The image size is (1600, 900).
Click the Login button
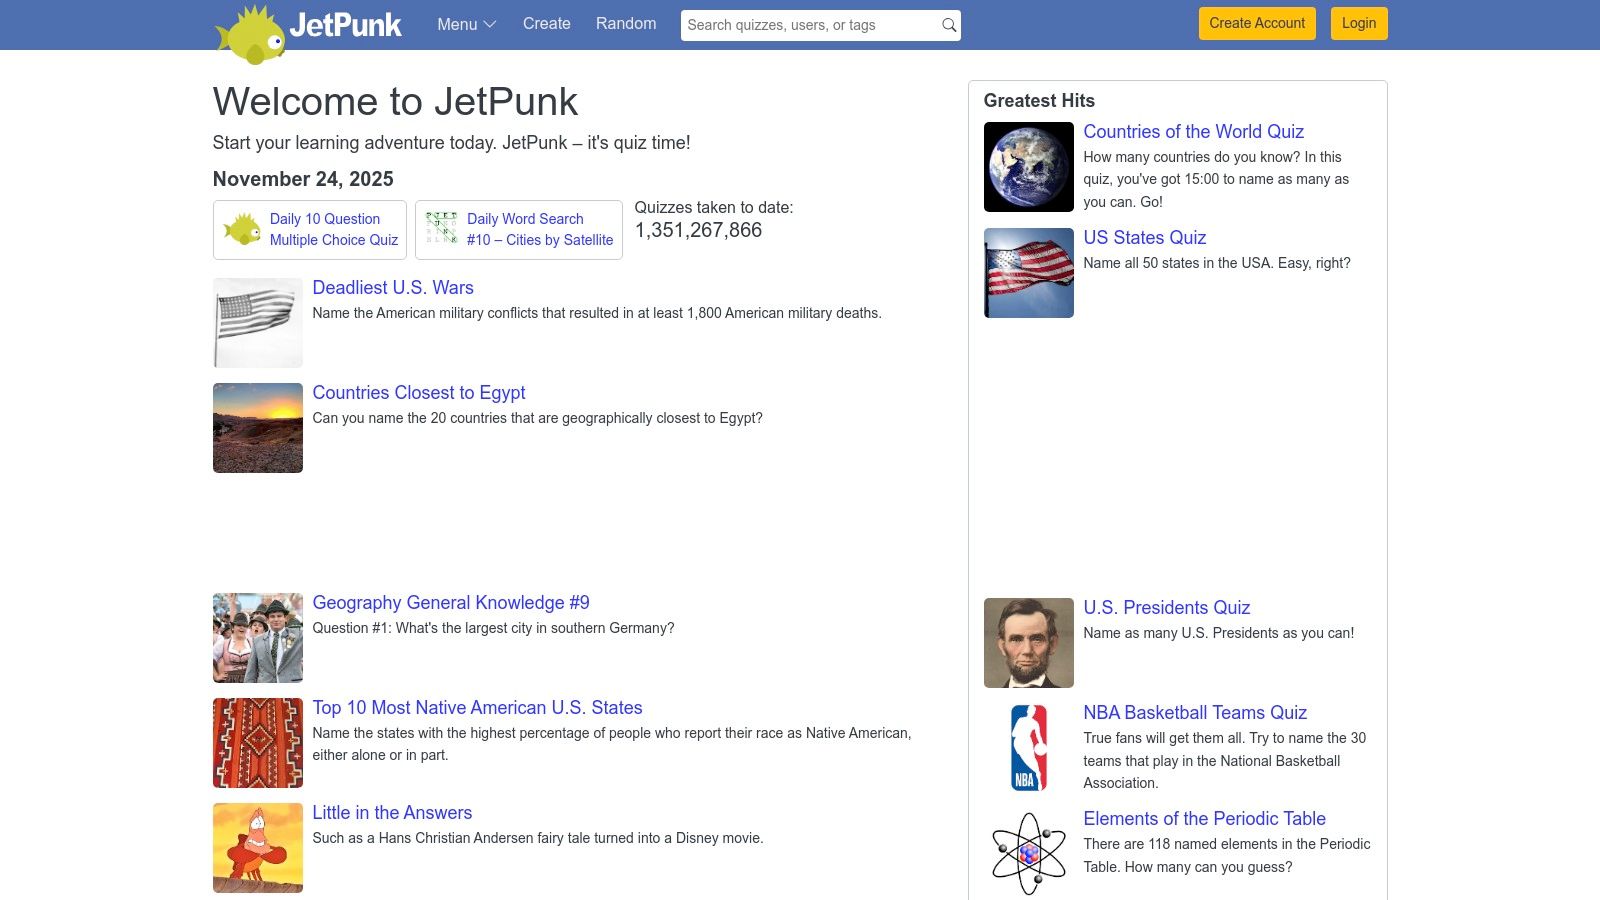coord(1358,23)
